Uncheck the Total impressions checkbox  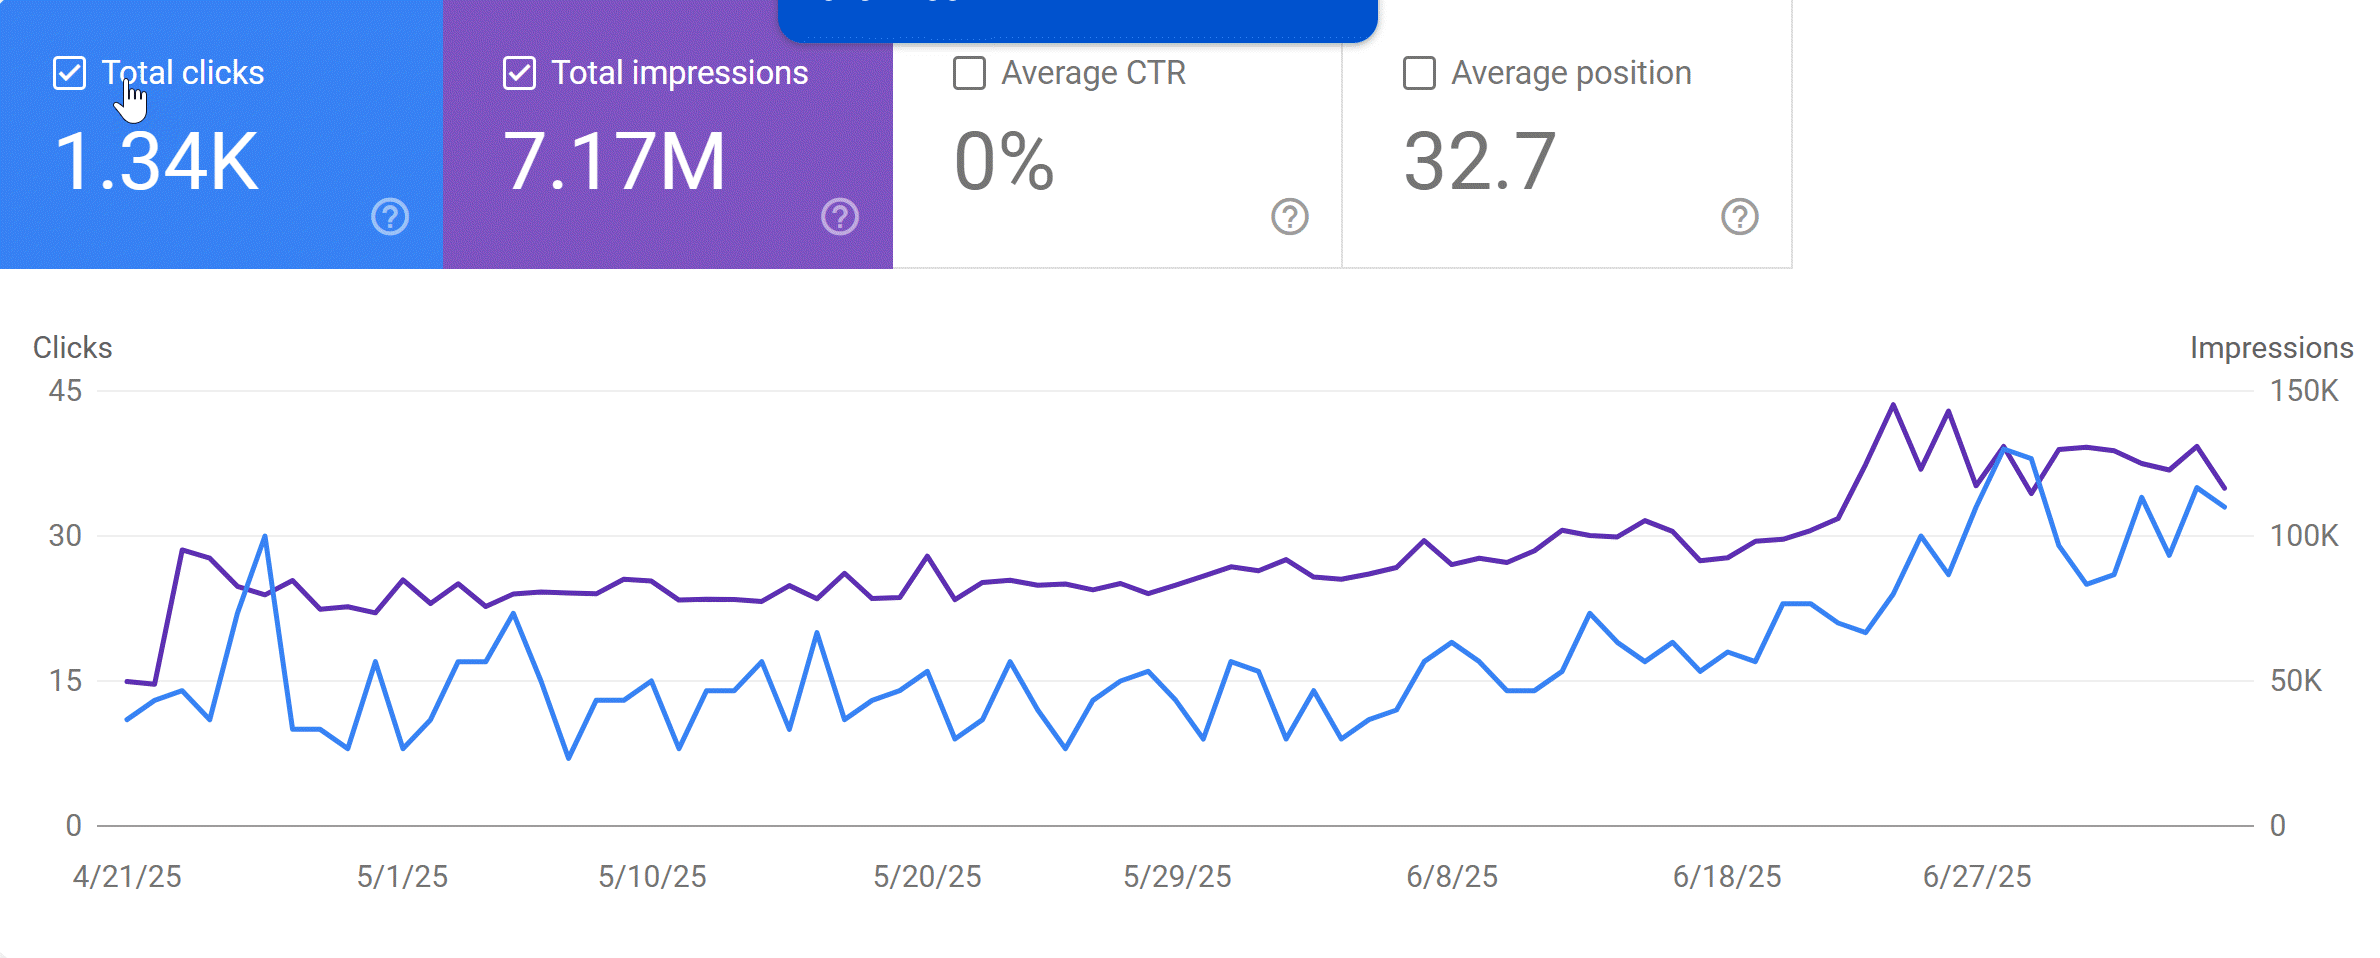click(x=519, y=73)
